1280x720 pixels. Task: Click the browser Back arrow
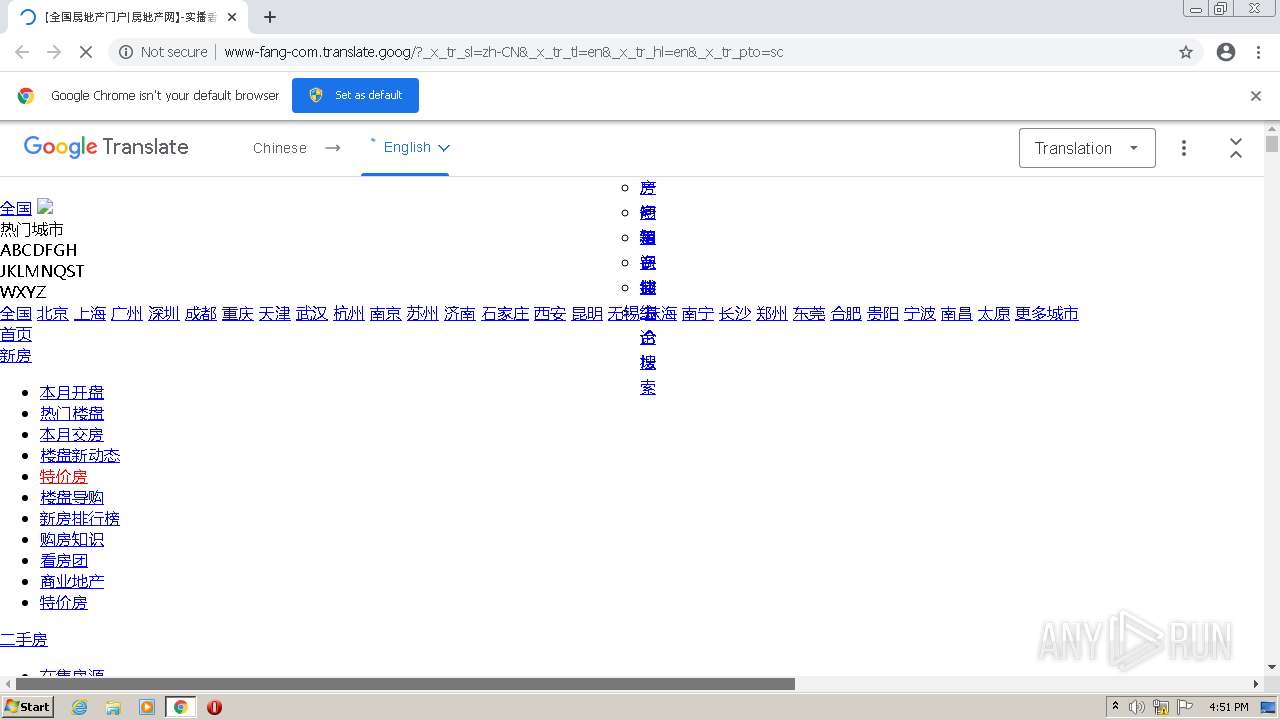pos(22,52)
